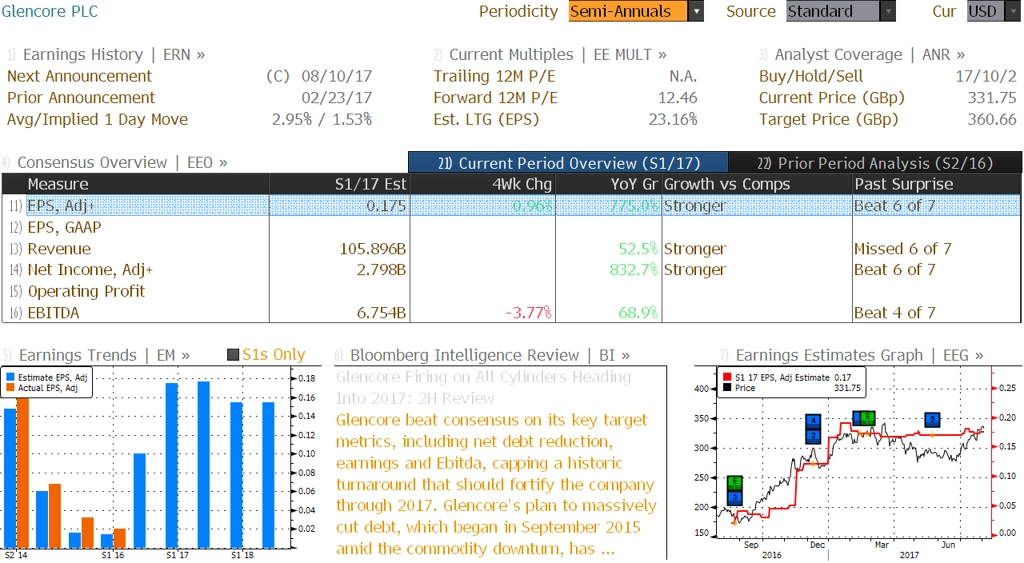
Task: Click the Glencore PLC company title
Action: pyautogui.click(x=50, y=11)
